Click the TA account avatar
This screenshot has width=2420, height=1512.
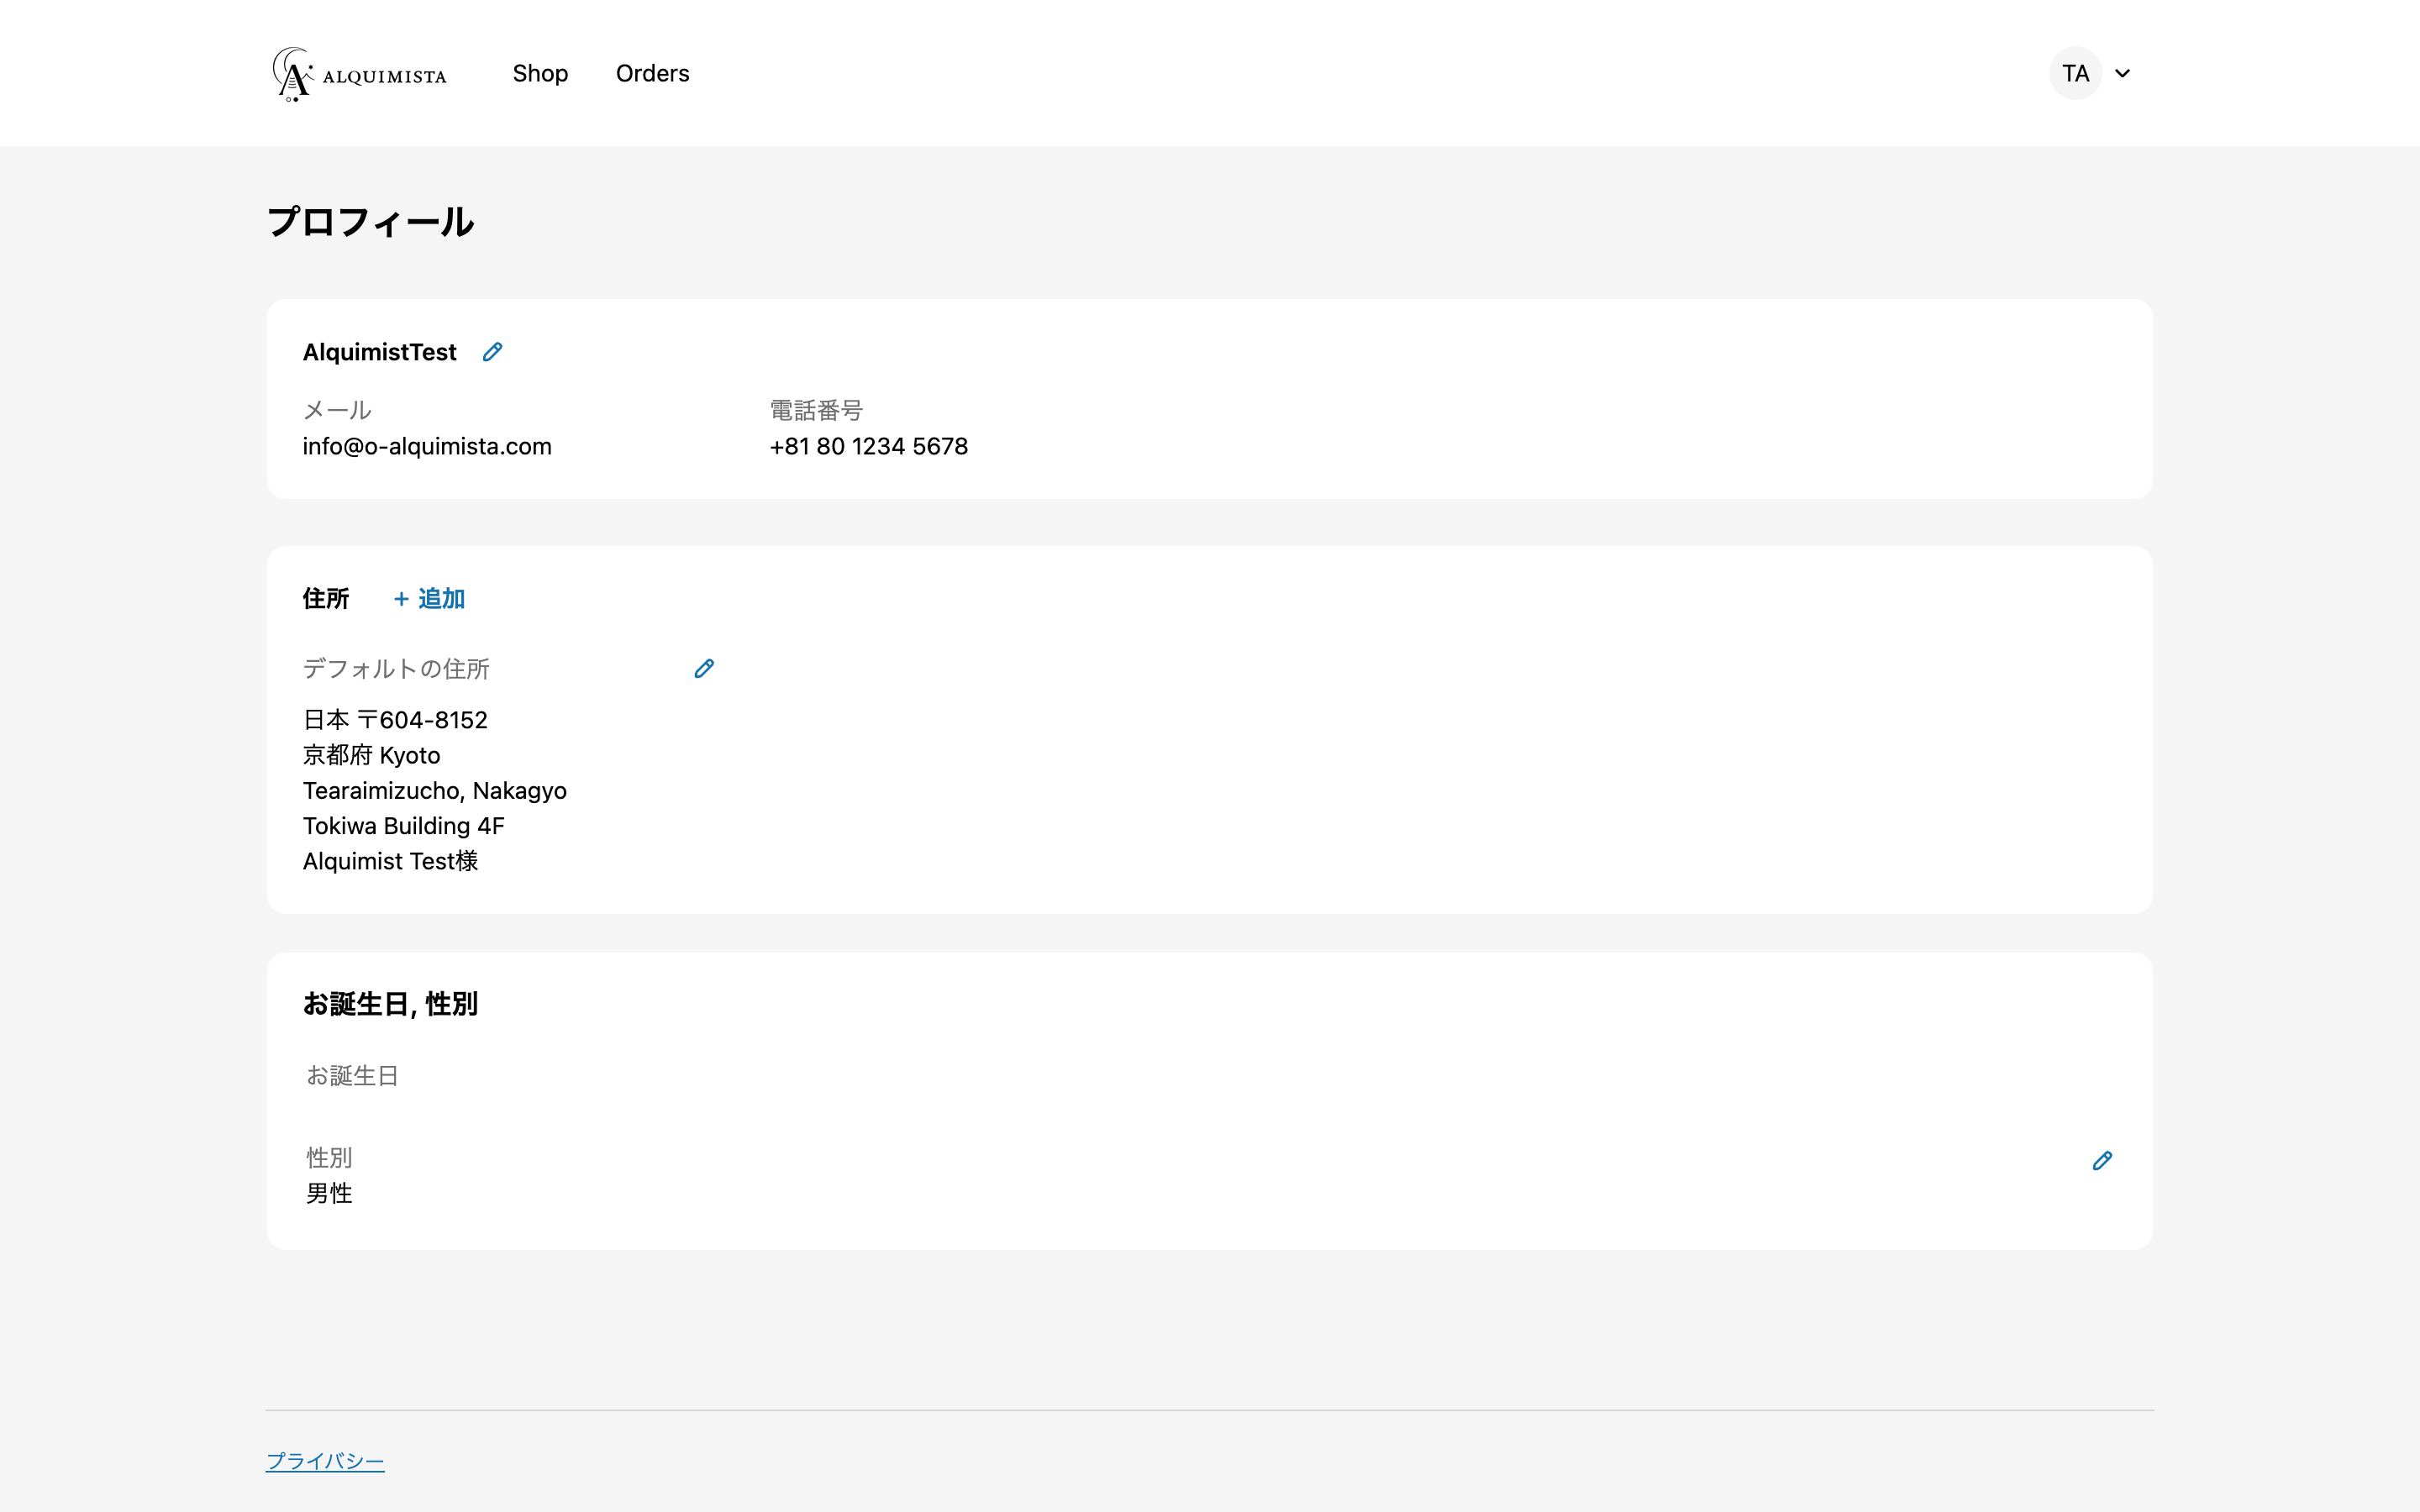[2075, 73]
